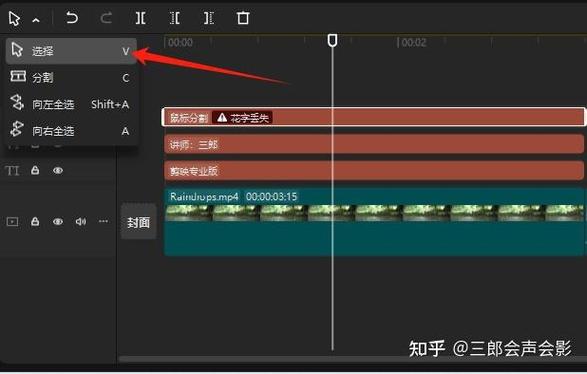This screenshot has height=374, width=587.
Task: Select the 剪映专业版 text clip
Action: tap(373, 171)
